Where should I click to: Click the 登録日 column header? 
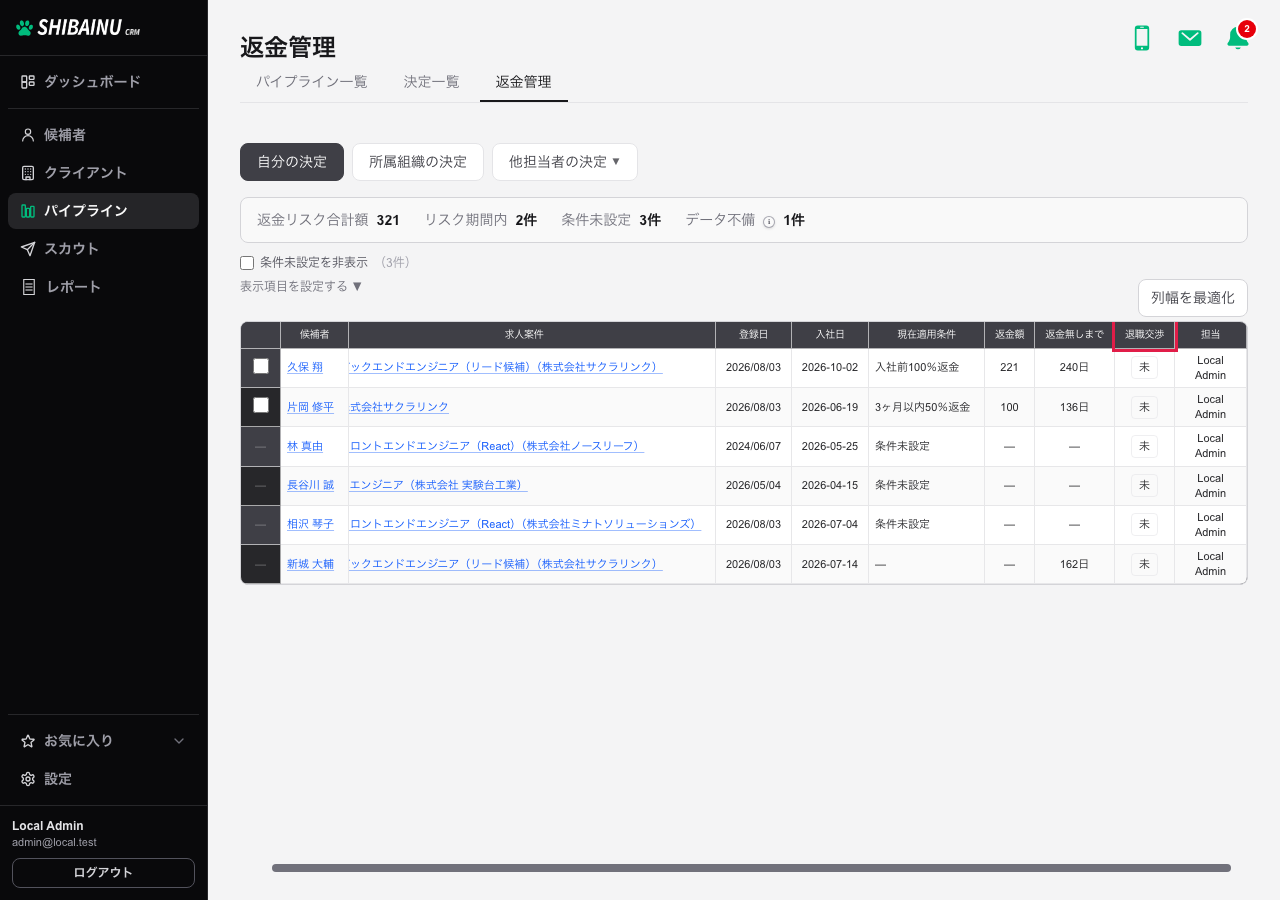754,335
